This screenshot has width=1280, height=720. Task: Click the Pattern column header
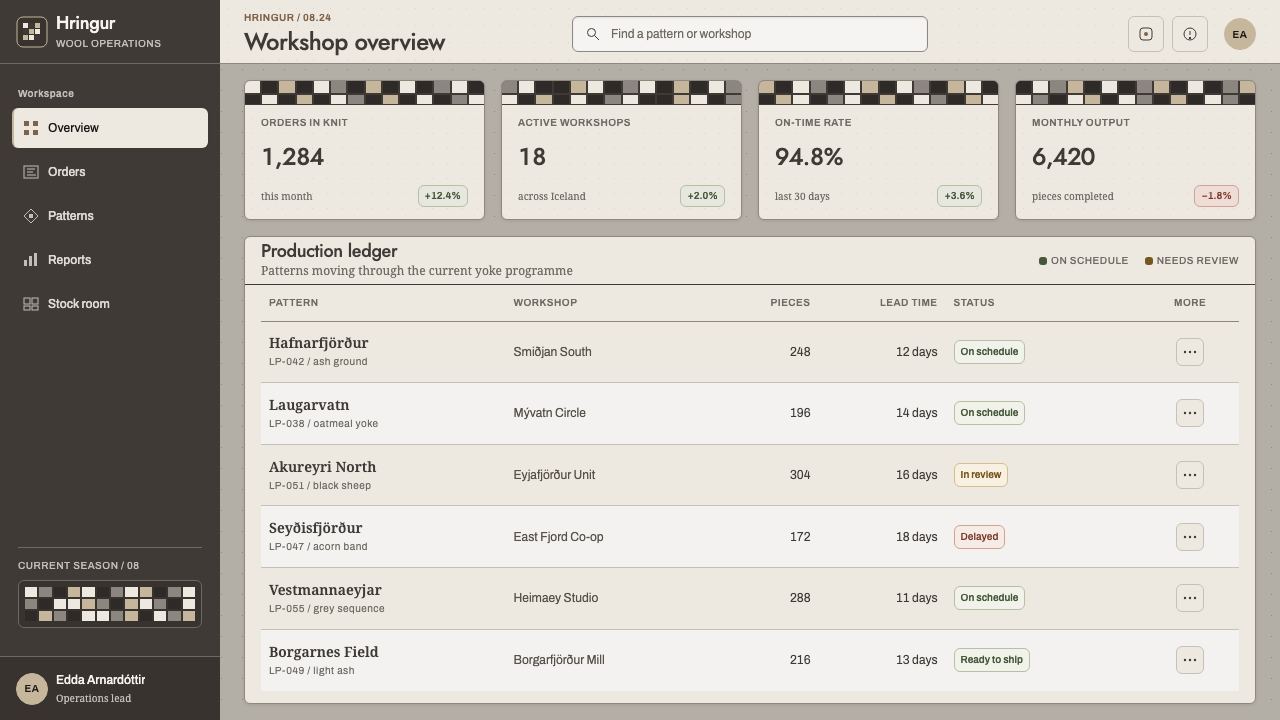click(x=293, y=302)
